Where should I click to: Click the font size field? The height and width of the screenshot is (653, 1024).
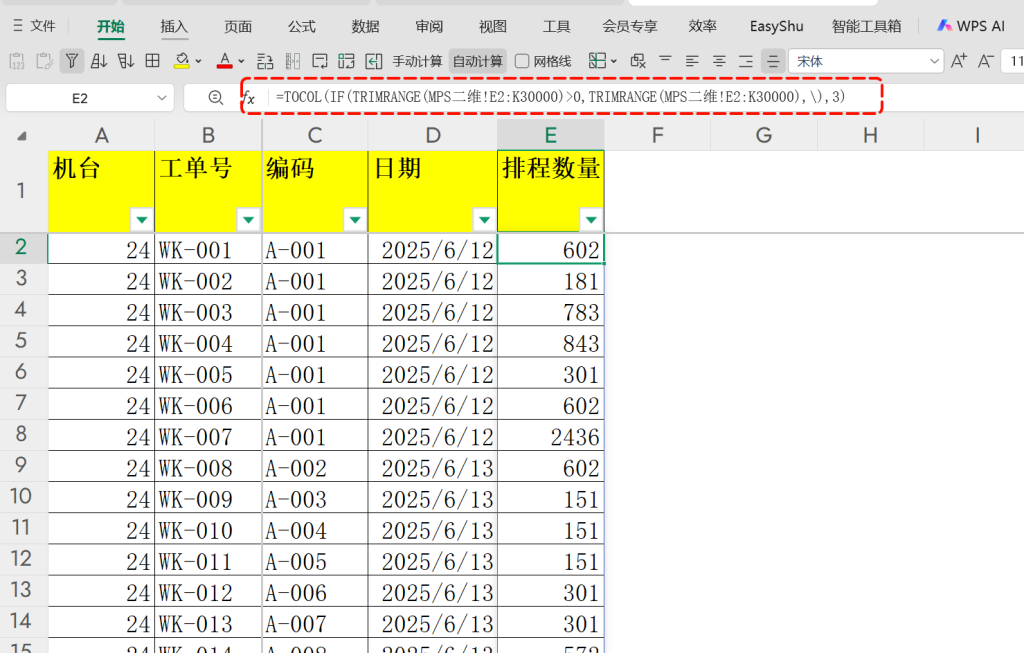(x=1014, y=61)
